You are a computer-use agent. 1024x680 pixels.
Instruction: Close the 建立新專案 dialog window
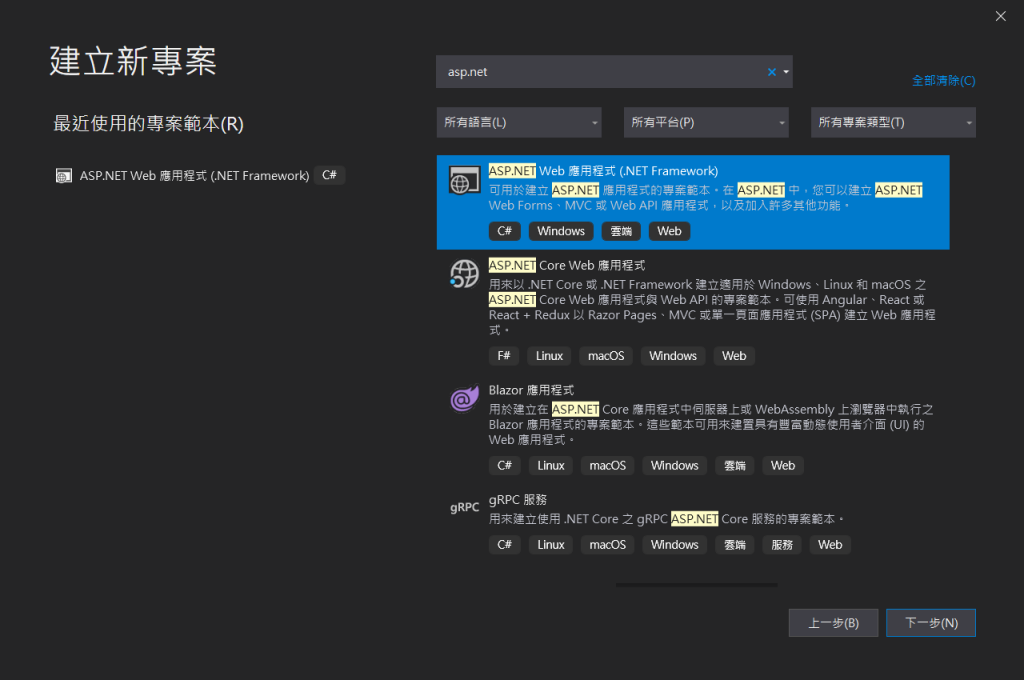pos(1000,16)
